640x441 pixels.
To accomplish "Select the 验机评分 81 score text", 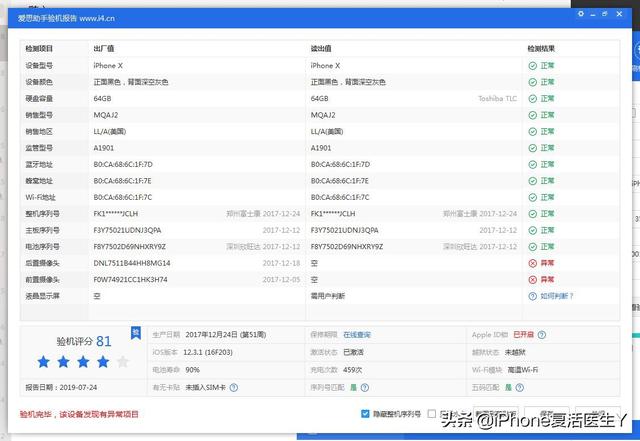I will (x=84, y=341).
